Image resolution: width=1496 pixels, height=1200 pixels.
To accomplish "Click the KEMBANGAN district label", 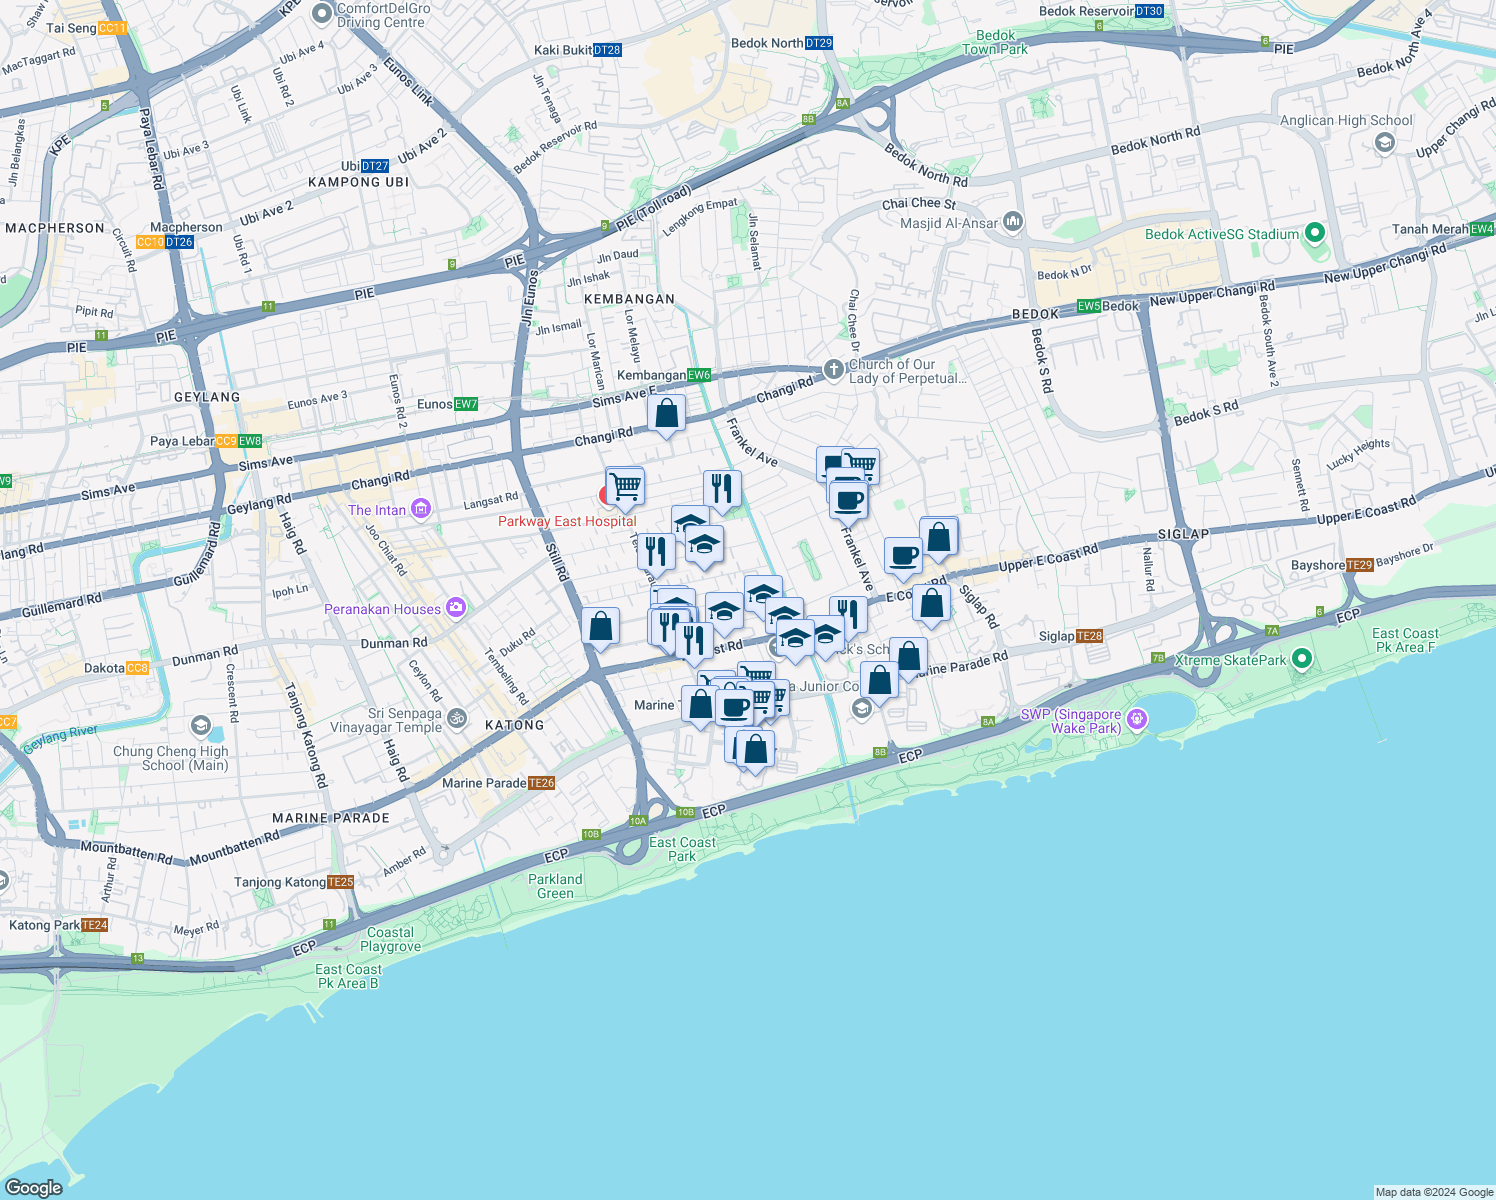I will click(x=629, y=299).
